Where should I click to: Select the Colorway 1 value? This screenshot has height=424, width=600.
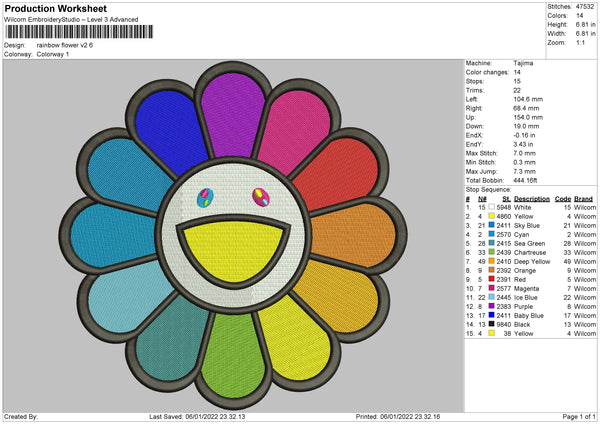tap(53, 54)
